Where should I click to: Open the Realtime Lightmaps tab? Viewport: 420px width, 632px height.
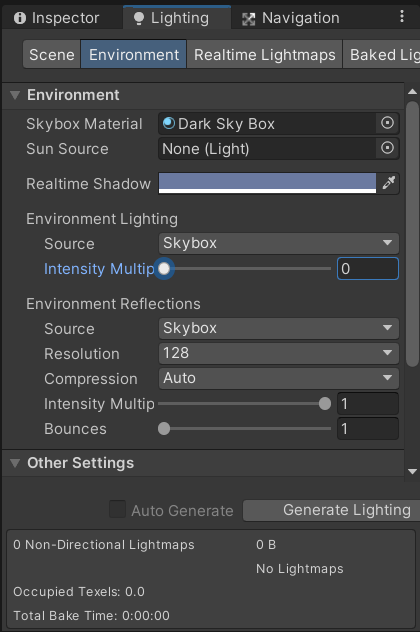click(264, 54)
